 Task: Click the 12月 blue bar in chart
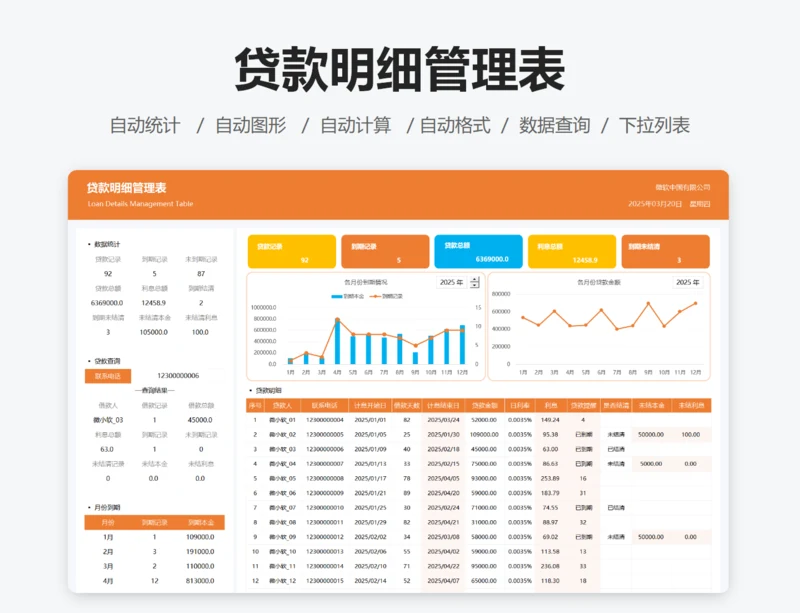462,345
